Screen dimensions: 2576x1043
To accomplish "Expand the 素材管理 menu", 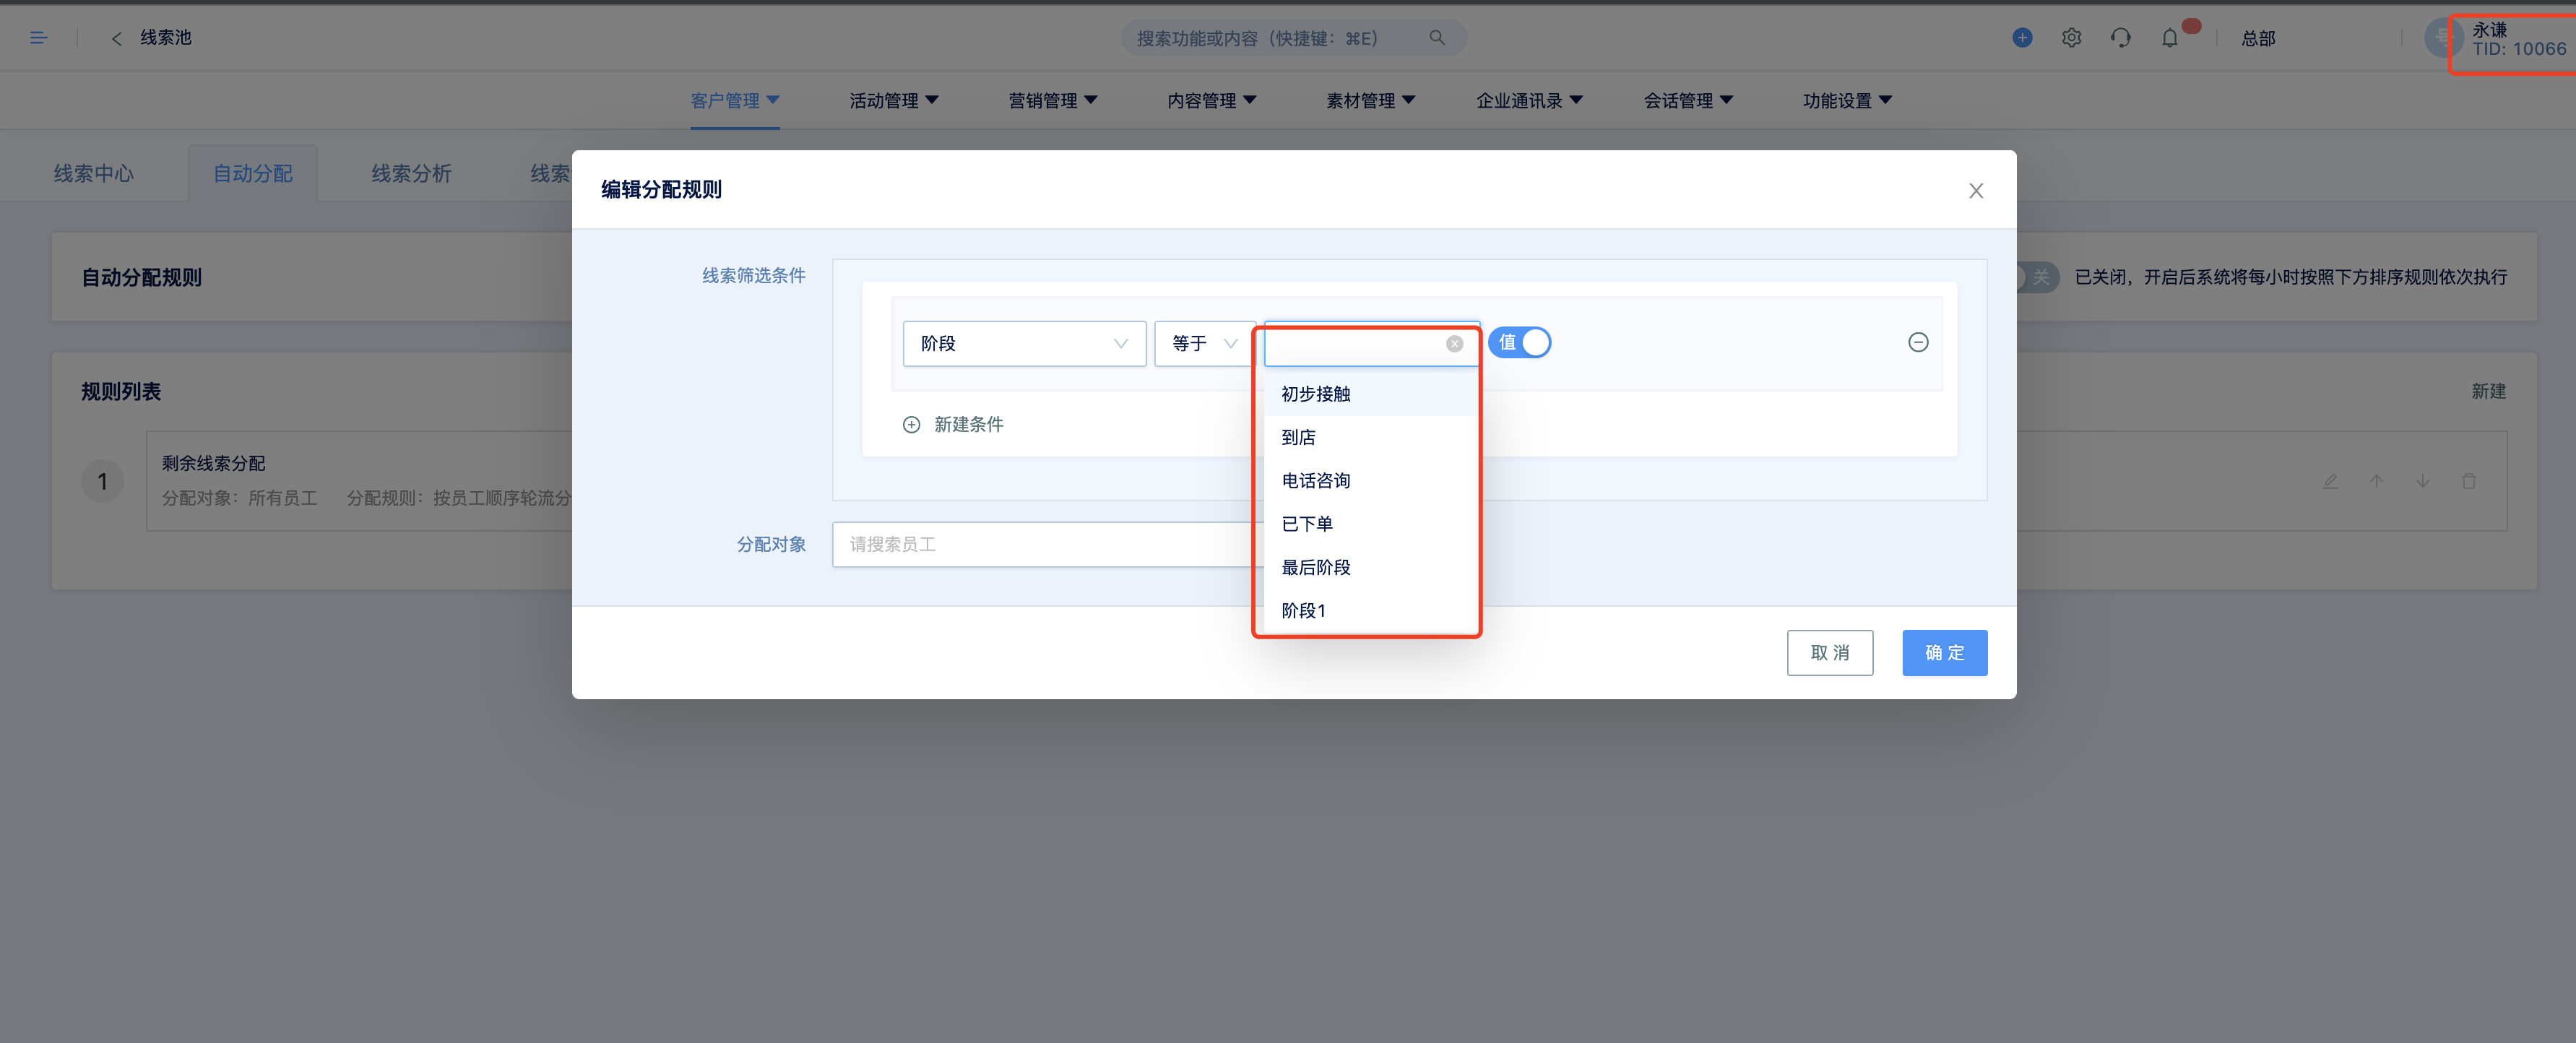I will [1371, 101].
